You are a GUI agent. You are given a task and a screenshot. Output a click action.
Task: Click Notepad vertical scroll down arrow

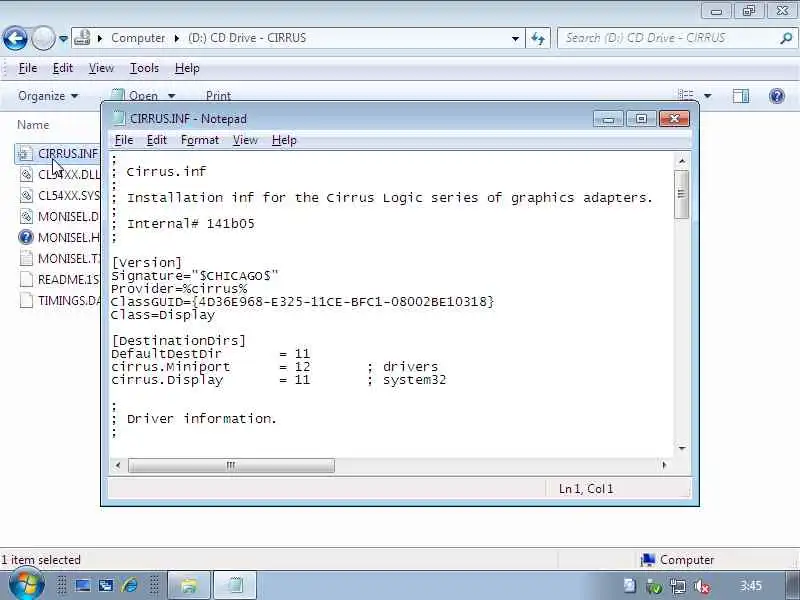point(682,448)
